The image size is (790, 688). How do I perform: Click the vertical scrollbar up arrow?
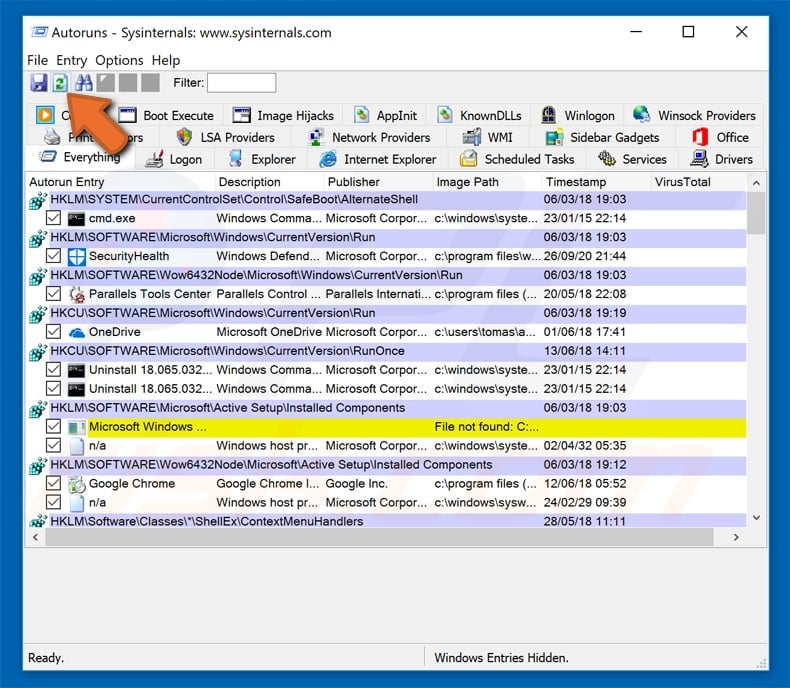point(756,183)
